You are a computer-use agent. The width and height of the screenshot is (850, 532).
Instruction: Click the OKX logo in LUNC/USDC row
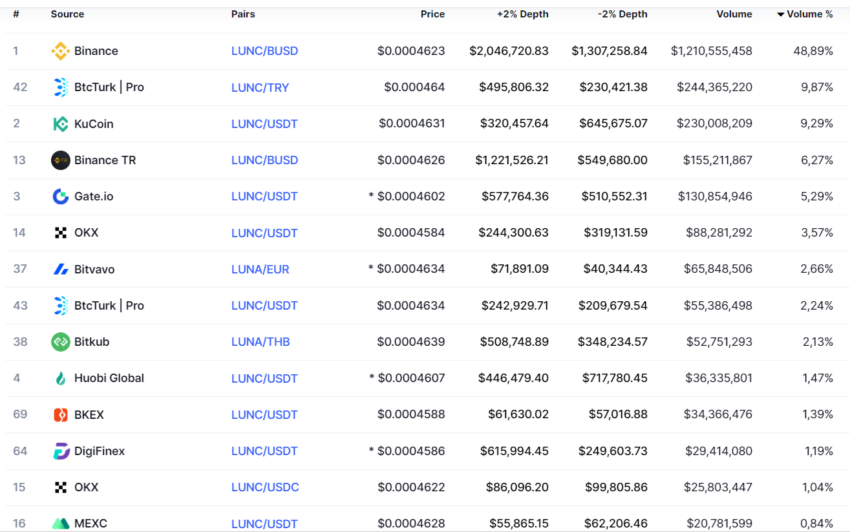coord(61,488)
